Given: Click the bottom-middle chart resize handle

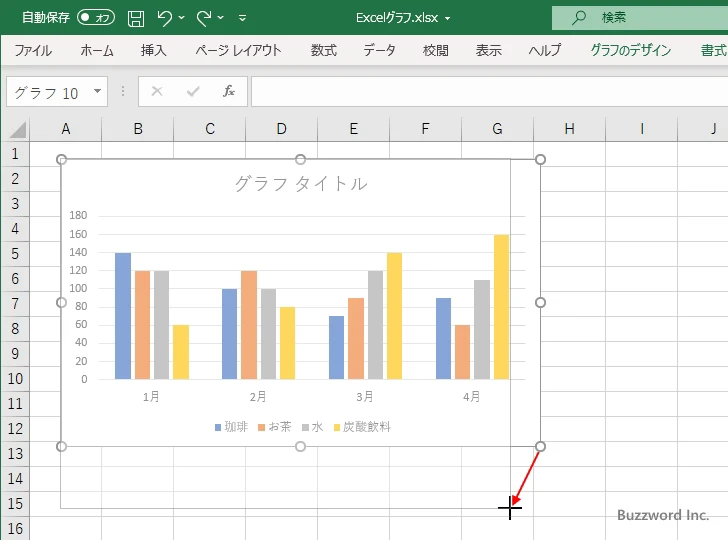Looking at the screenshot, I should click(x=300, y=447).
